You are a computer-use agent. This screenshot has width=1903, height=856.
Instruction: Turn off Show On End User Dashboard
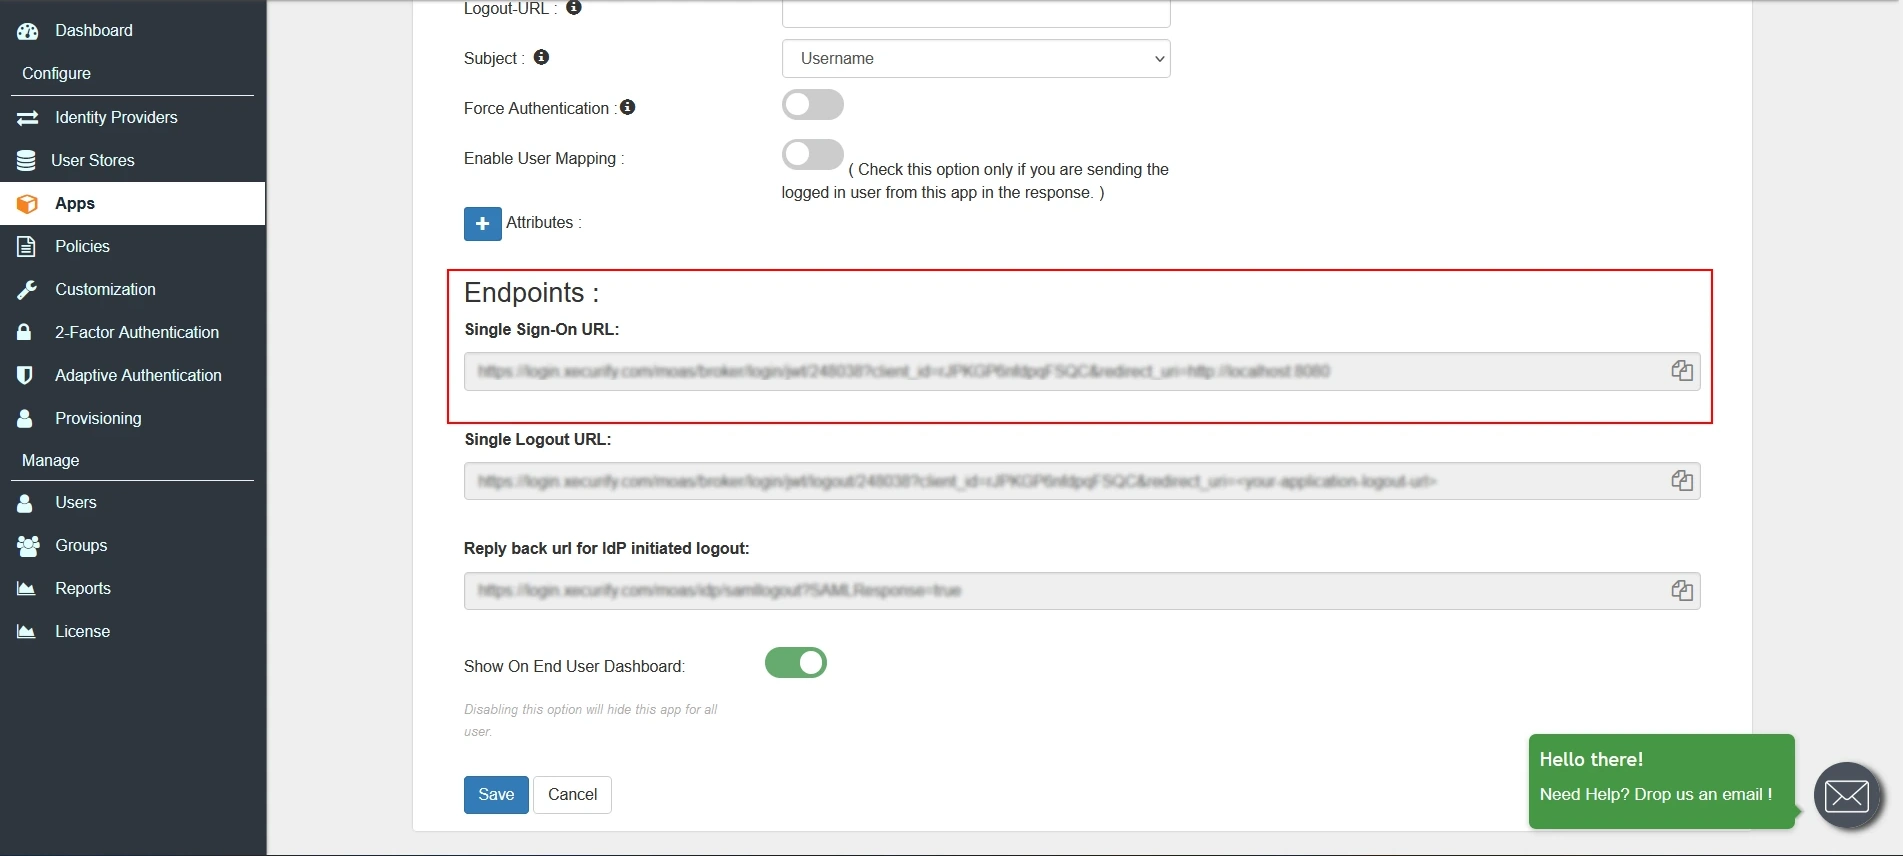796,662
